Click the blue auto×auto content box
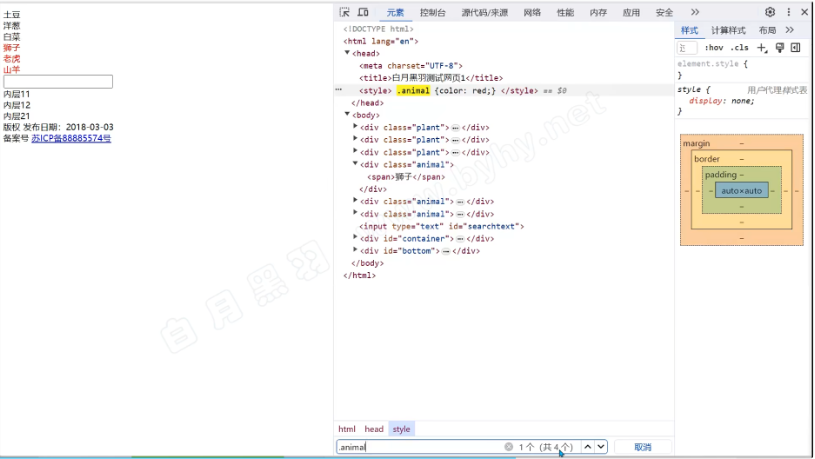 tap(741, 190)
